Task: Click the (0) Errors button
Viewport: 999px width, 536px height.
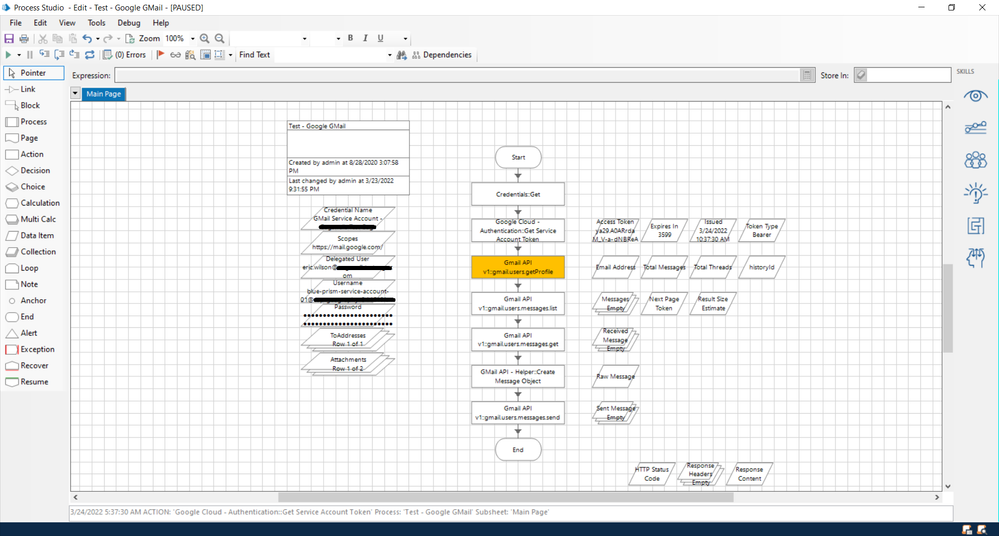Action: coord(125,55)
